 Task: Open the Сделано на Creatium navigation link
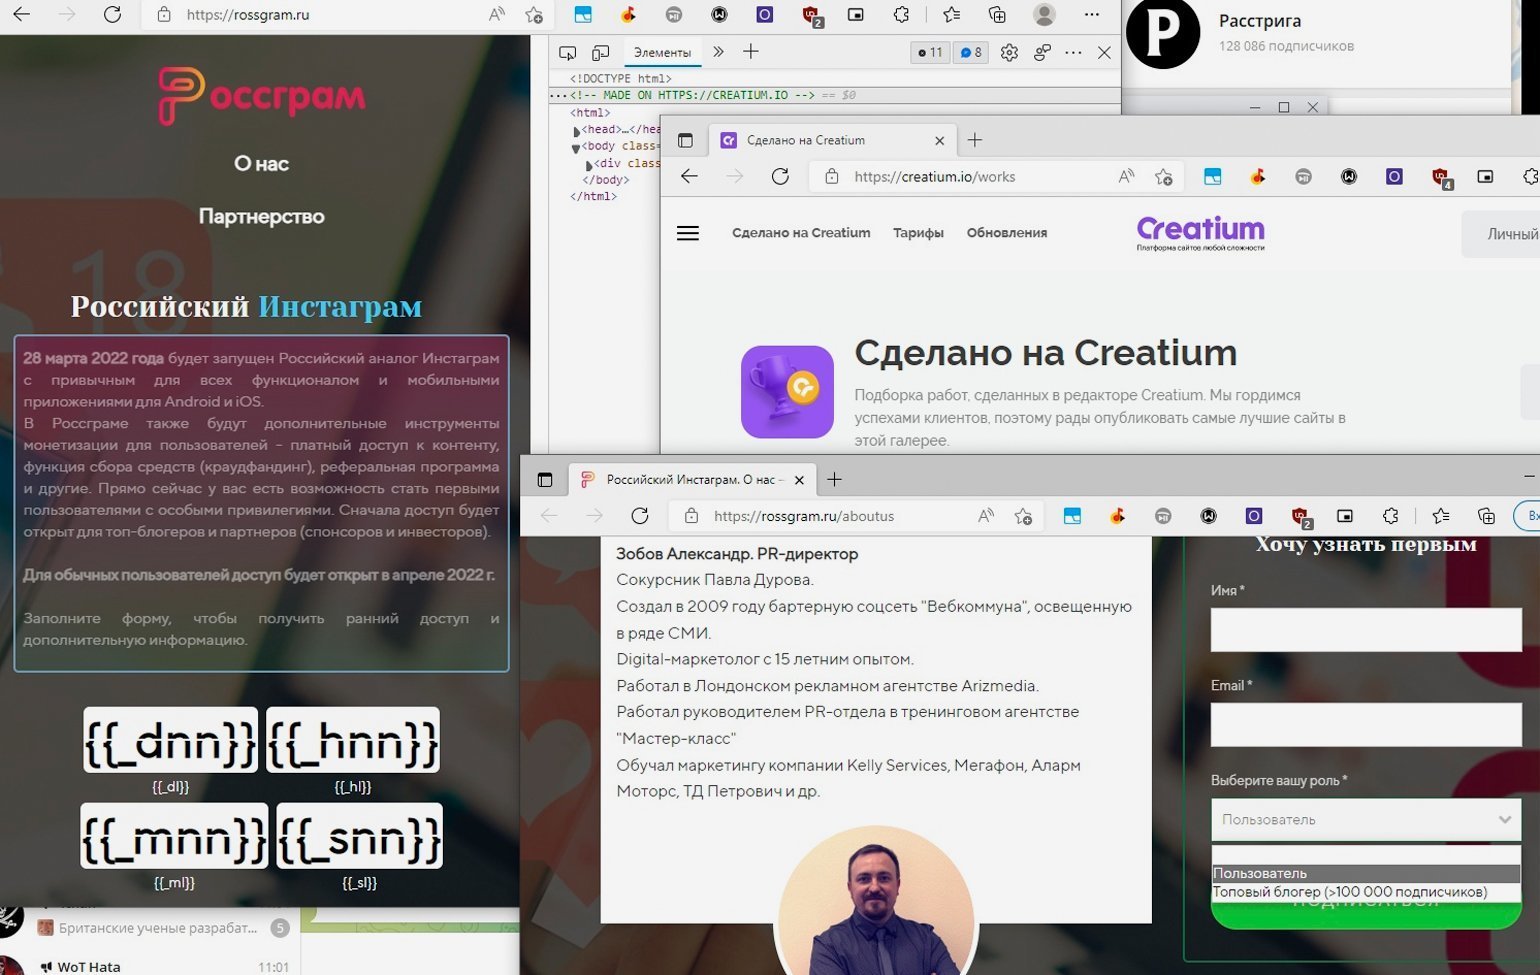801,233
